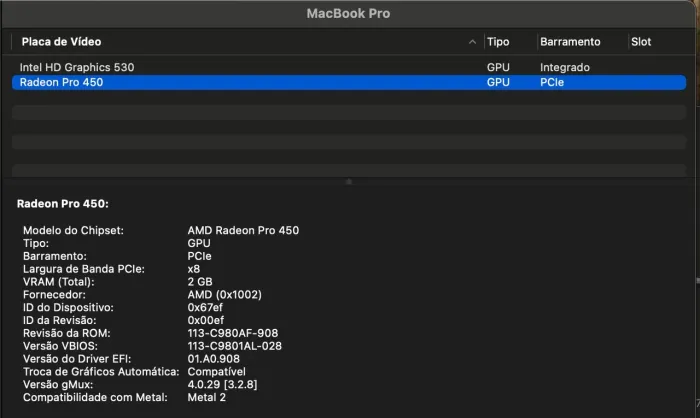Click the Metal 2 compatibility value
This screenshot has width=700, height=418.
207,397
